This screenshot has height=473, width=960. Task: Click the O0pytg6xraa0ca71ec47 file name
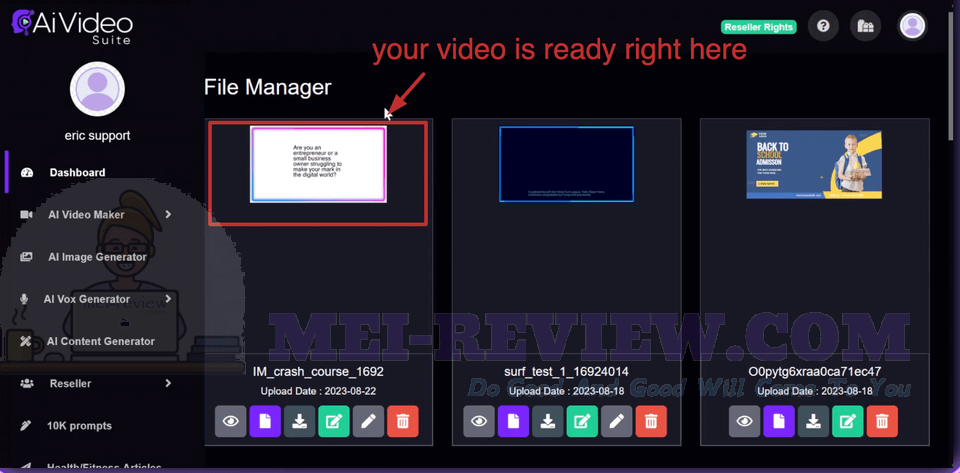(815, 371)
